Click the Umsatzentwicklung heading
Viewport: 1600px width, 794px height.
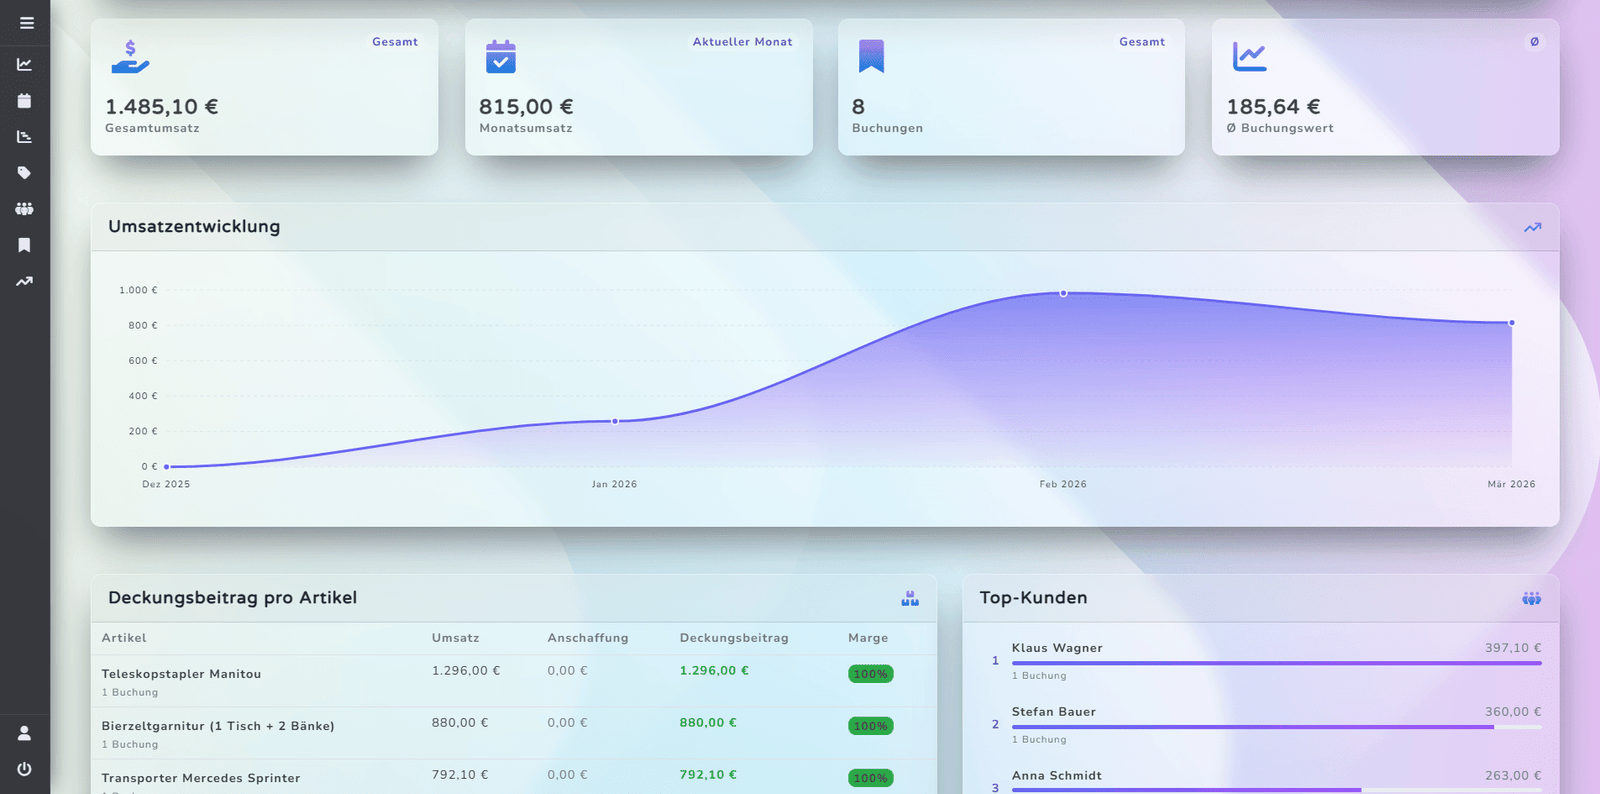pos(194,227)
